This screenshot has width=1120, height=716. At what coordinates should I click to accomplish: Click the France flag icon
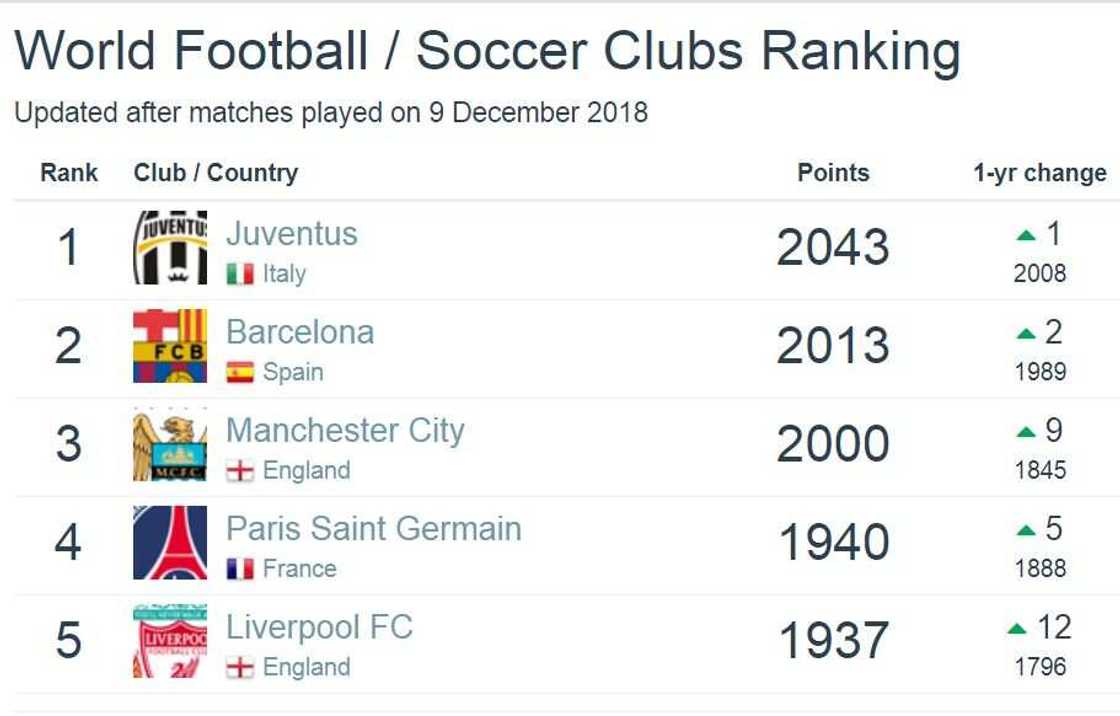pyautogui.click(x=240, y=569)
